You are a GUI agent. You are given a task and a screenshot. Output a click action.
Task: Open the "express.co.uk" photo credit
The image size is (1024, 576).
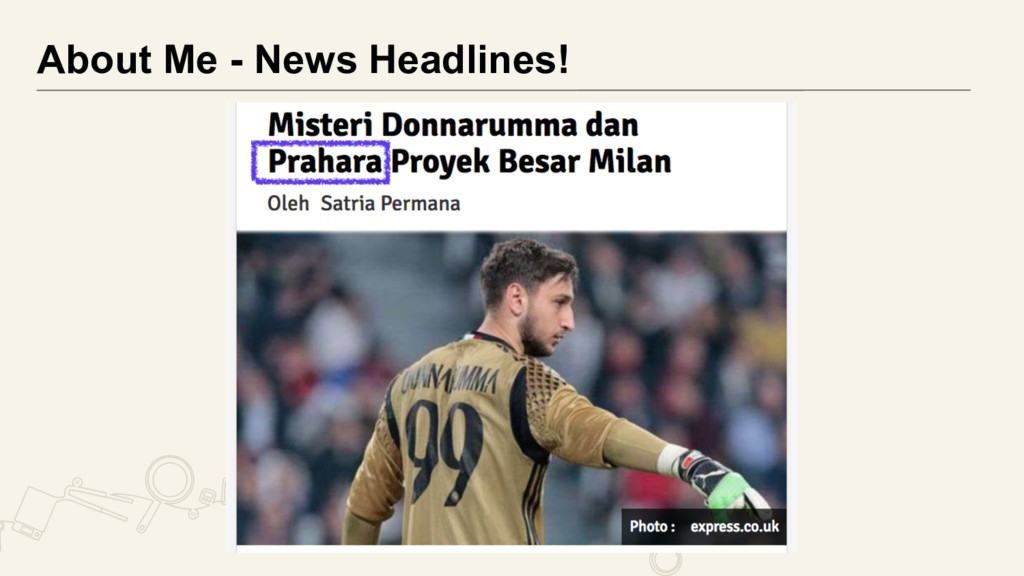pyautogui.click(x=735, y=526)
